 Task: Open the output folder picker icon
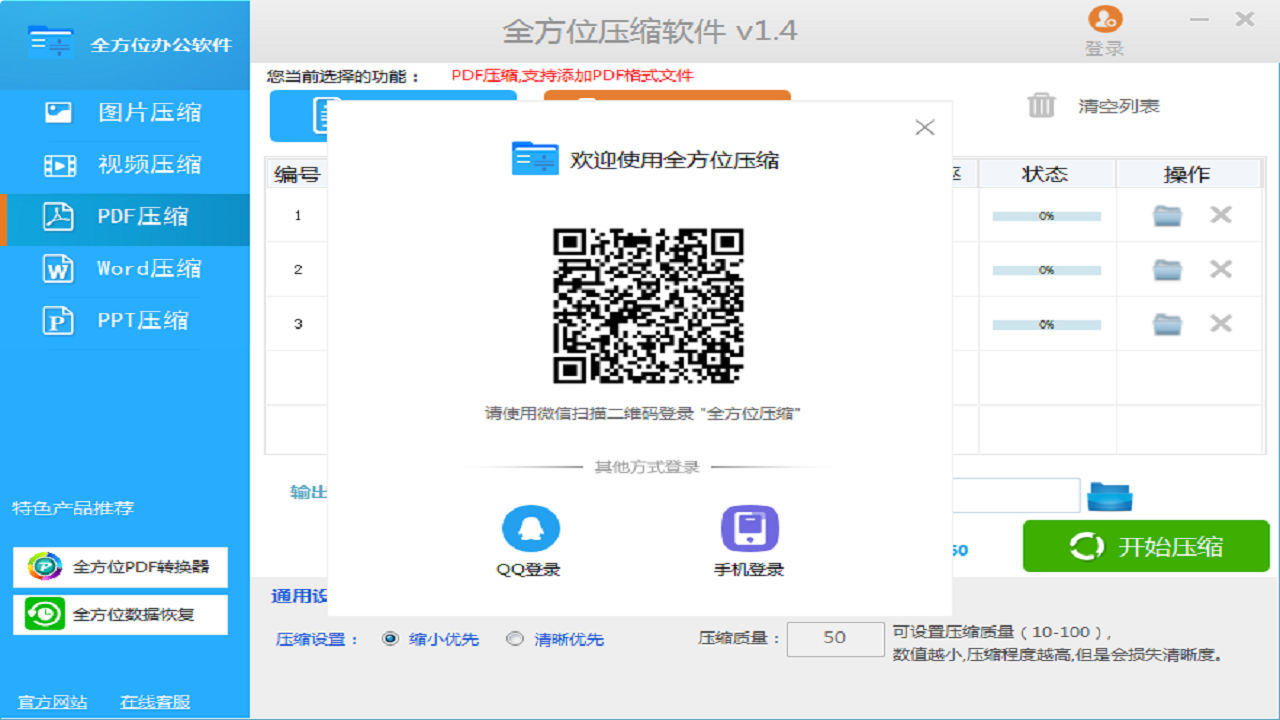coord(1109,494)
